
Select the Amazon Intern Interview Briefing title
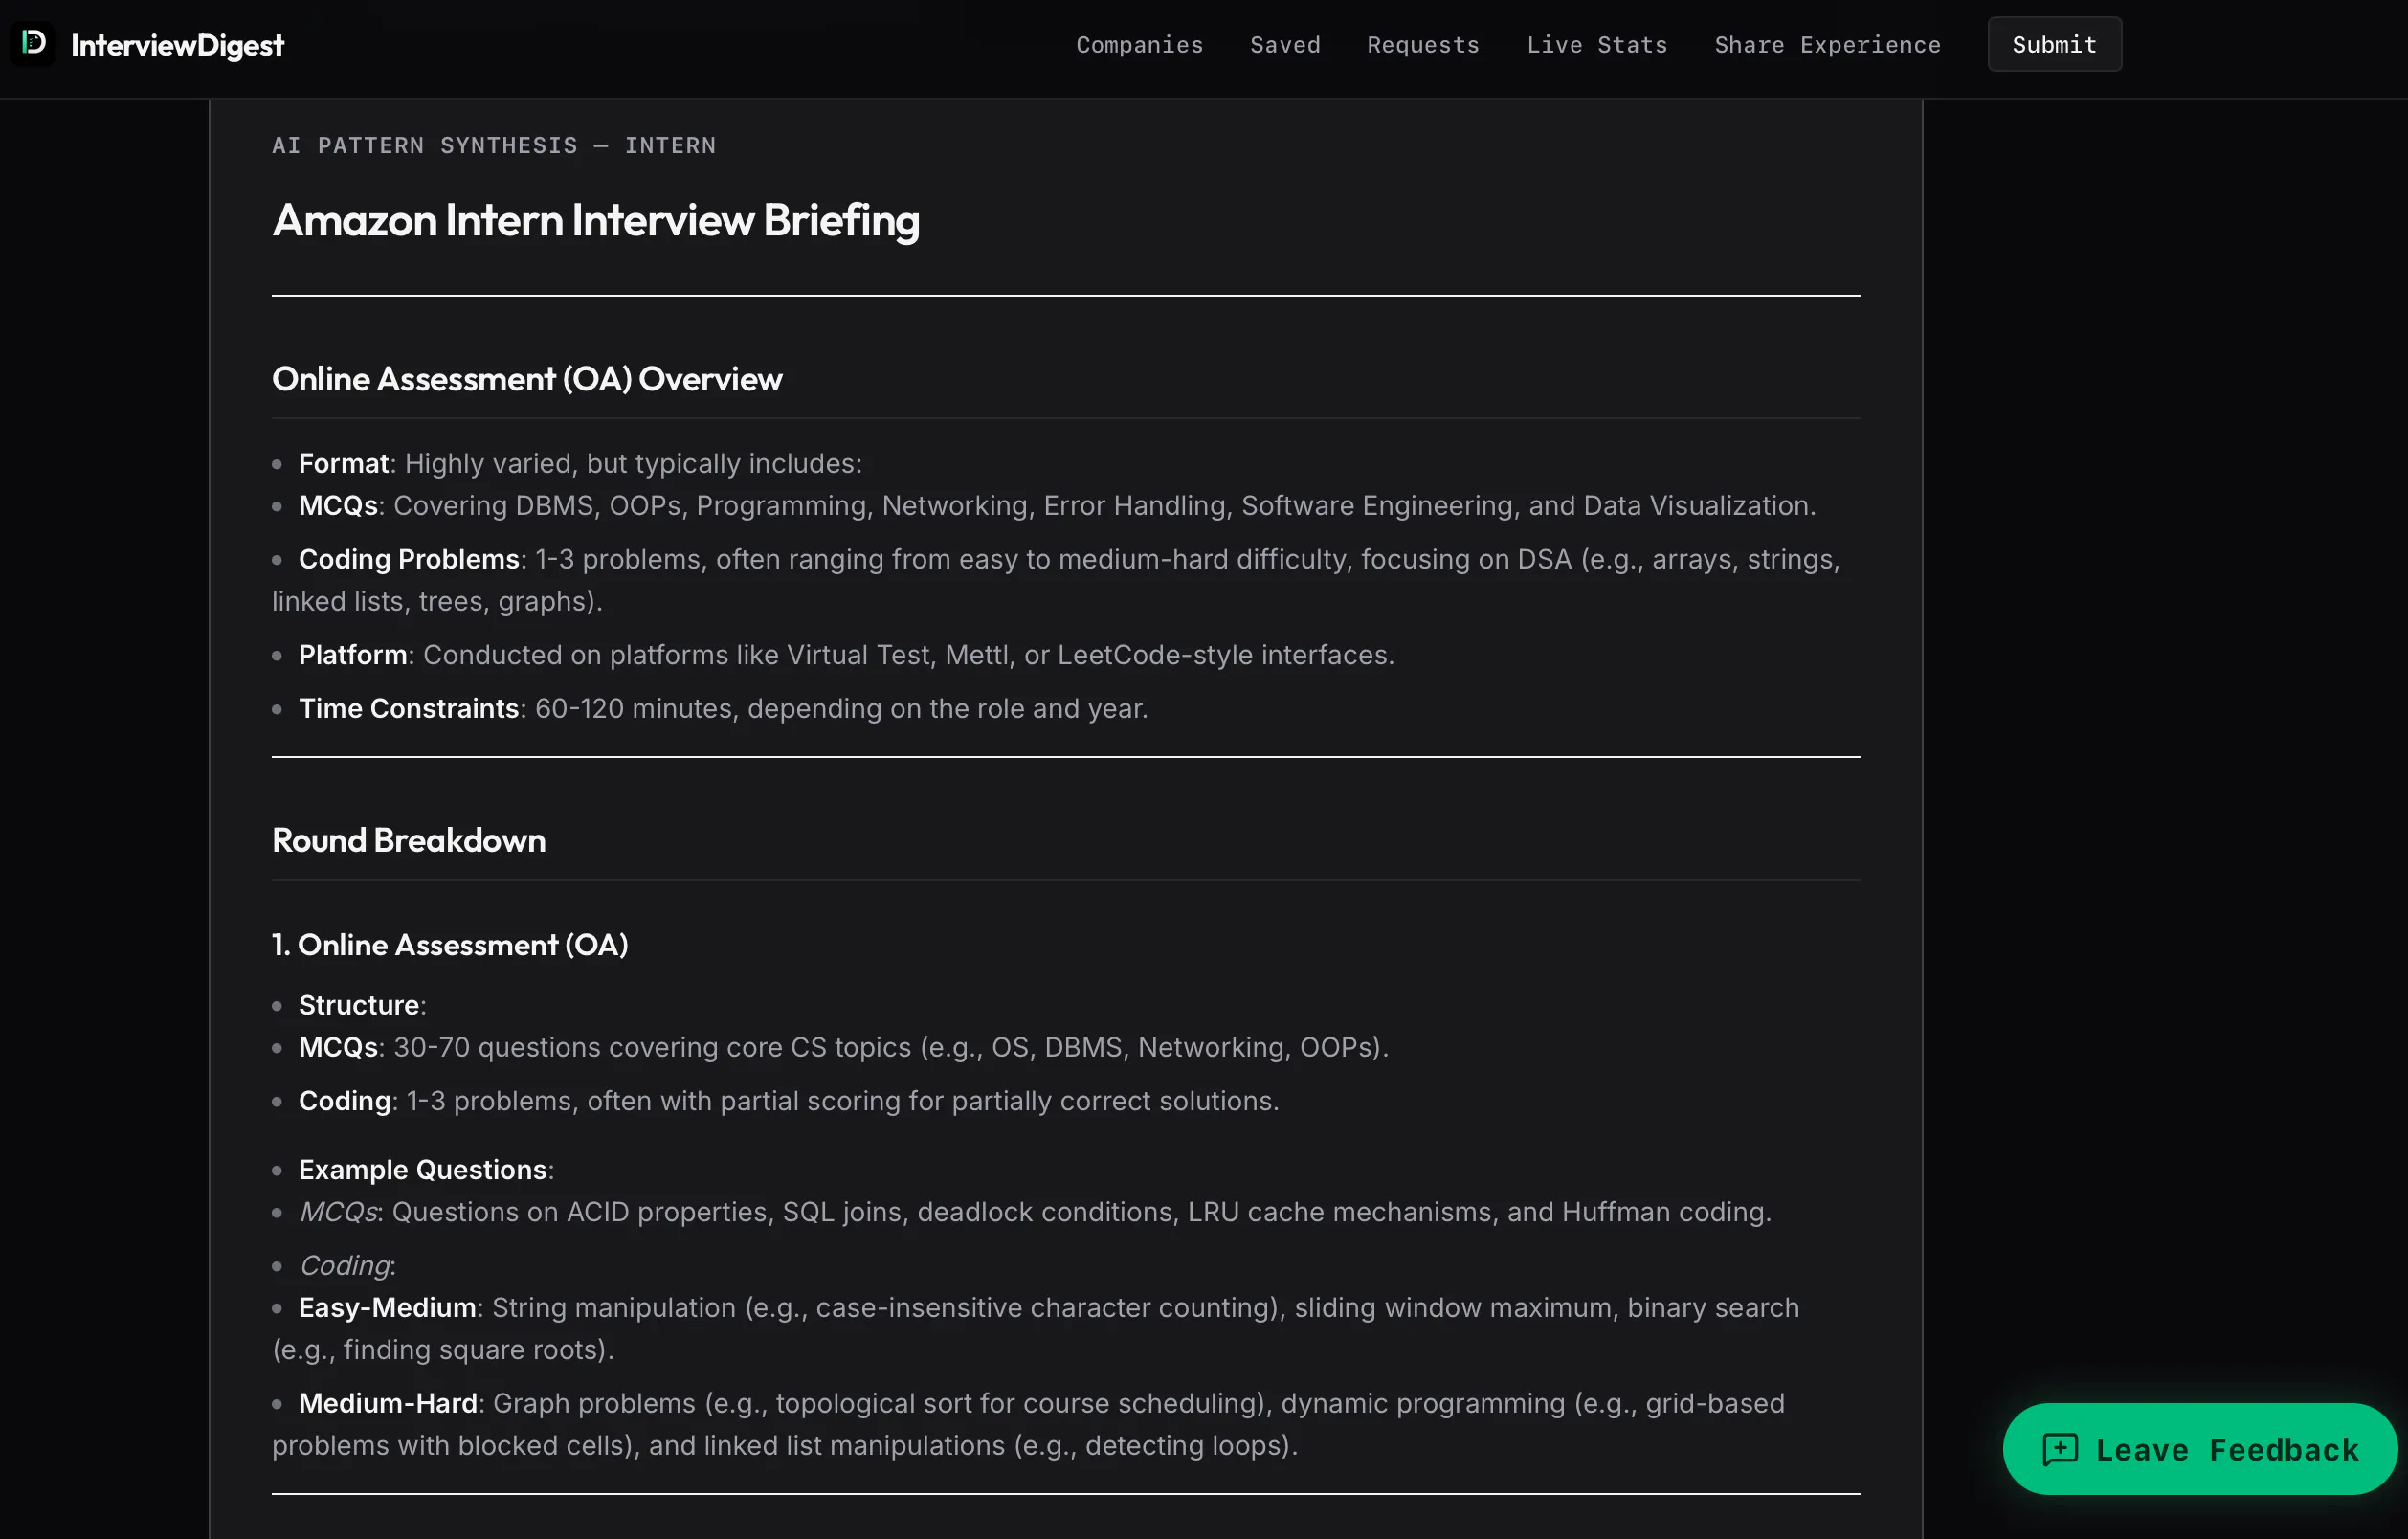pyautogui.click(x=596, y=220)
